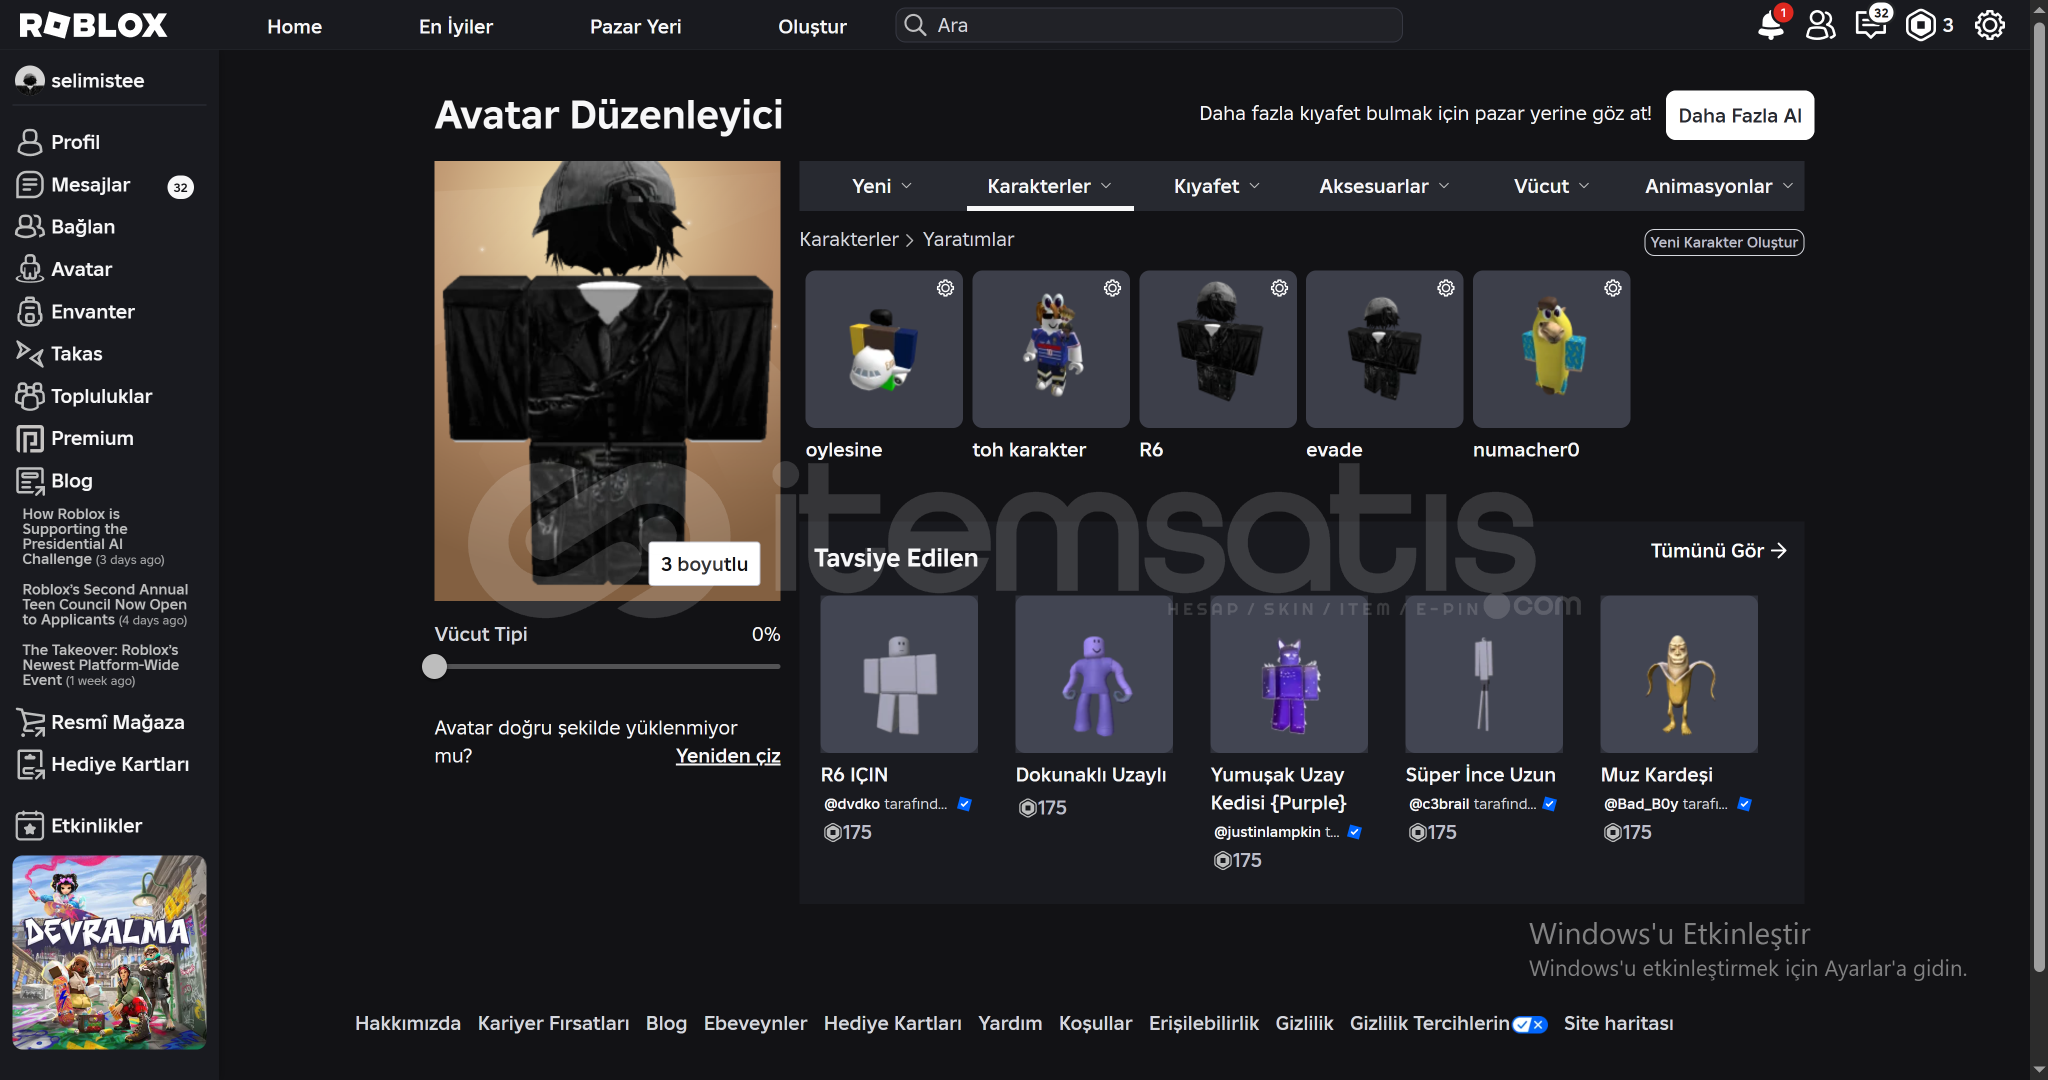Expand the Vücut dropdown tab
2048x1080 pixels.
click(x=1552, y=186)
